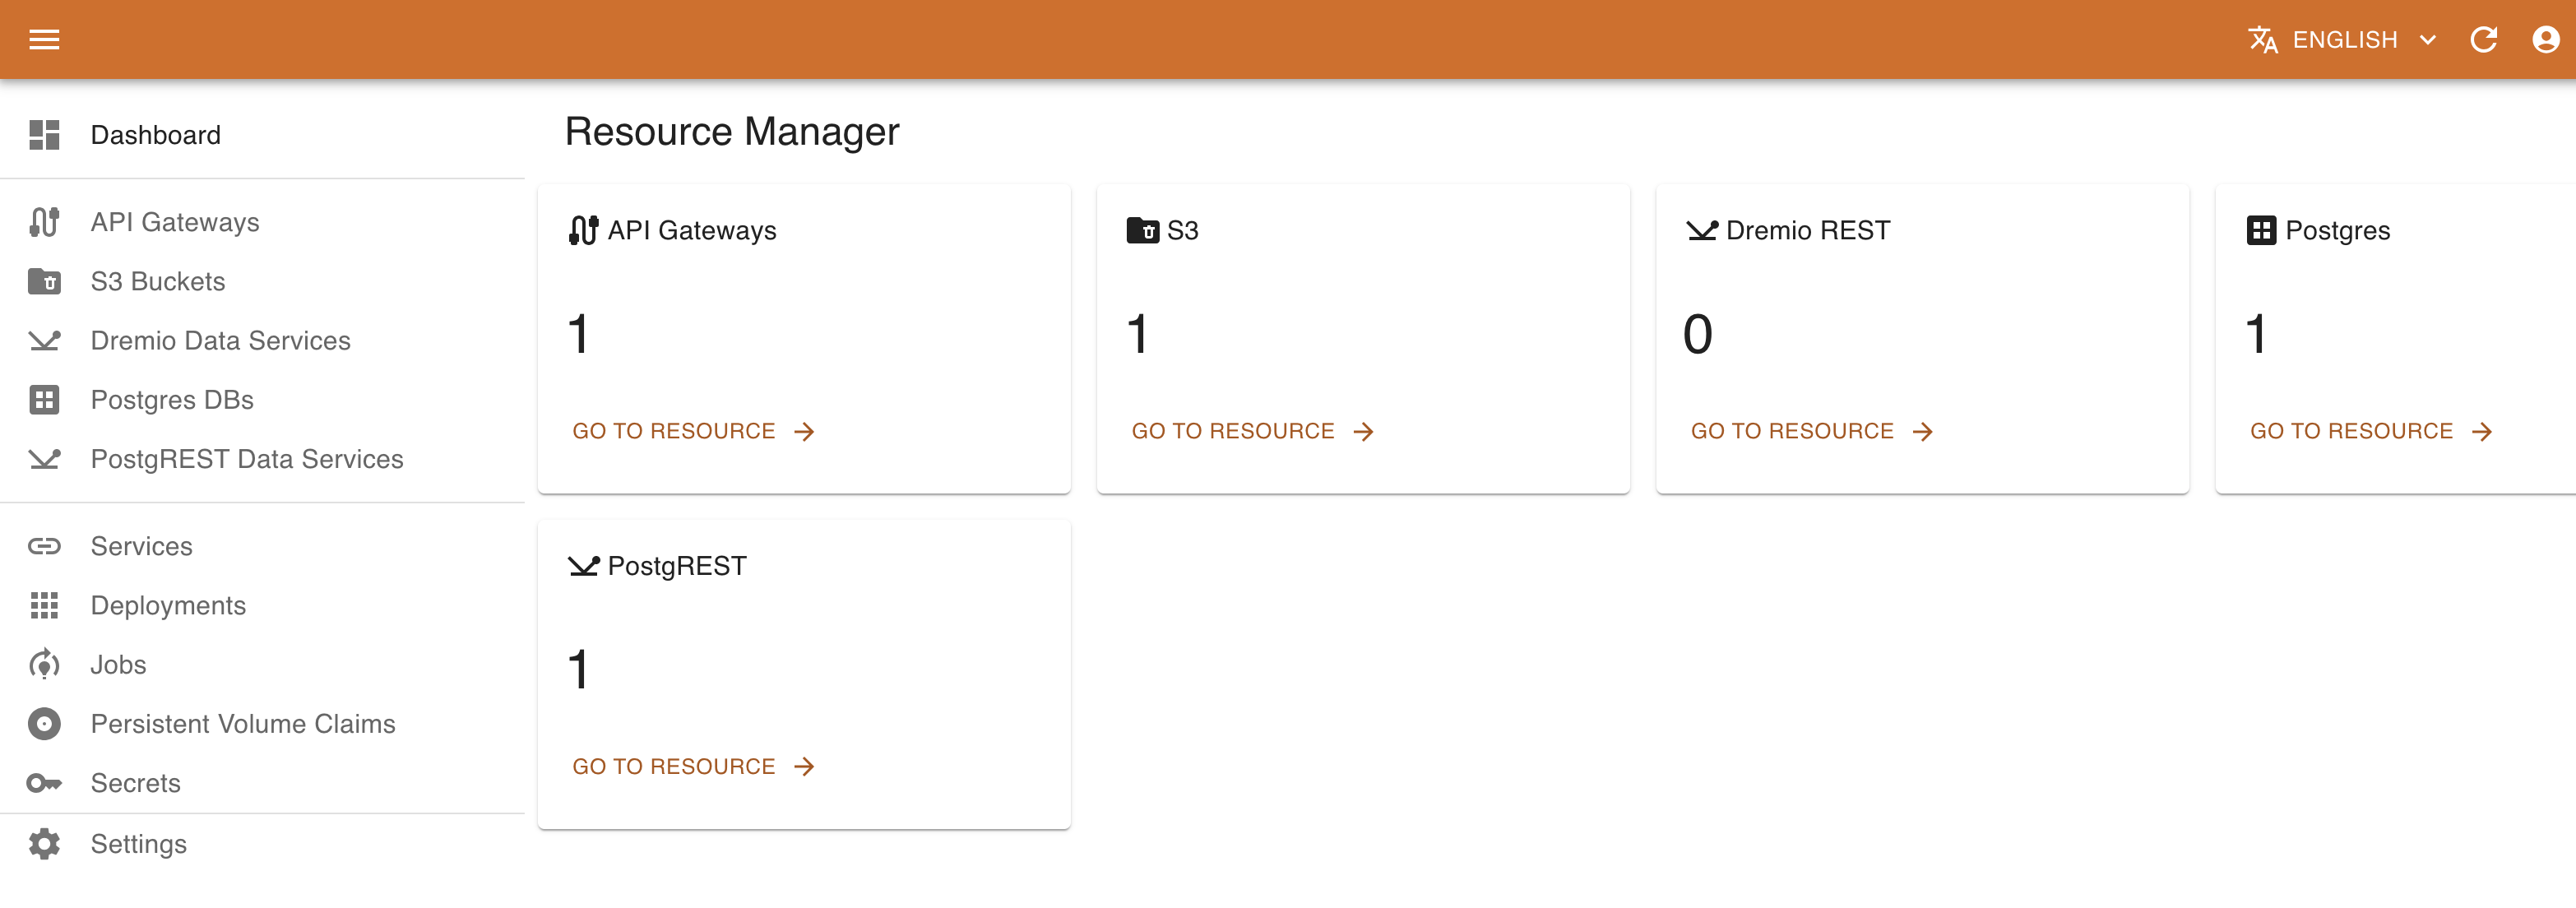Image resolution: width=2576 pixels, height=908 pixels.
Task: Click the Secrets key icon
Action: [x=44, y=783]
